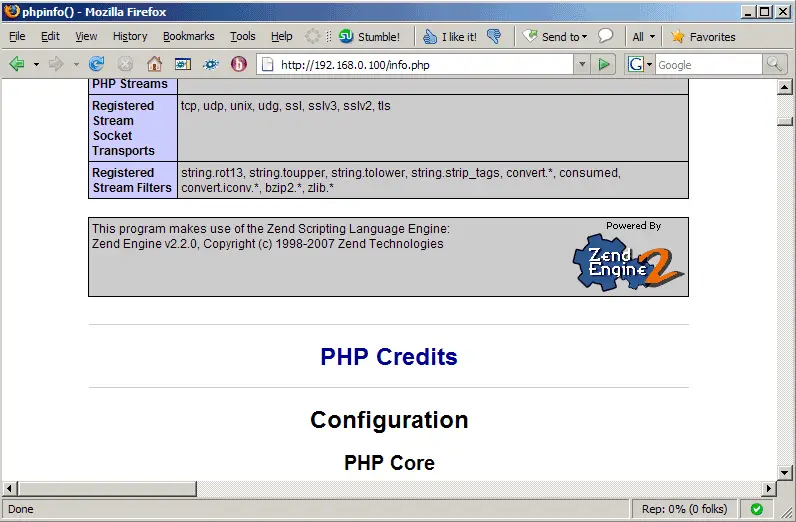Click the green Go arrow button
This screenshot has width=796, height=522.
pos(604,64)
